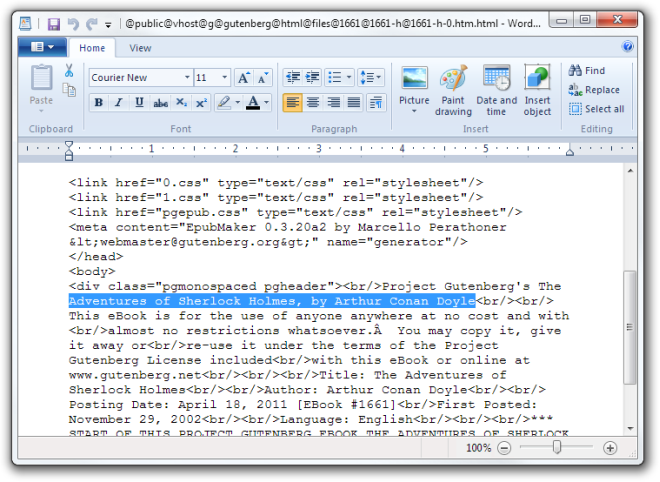Click the right indent marker on ruler
Screen dimensions: 660x482
click(x=570, y=152)
